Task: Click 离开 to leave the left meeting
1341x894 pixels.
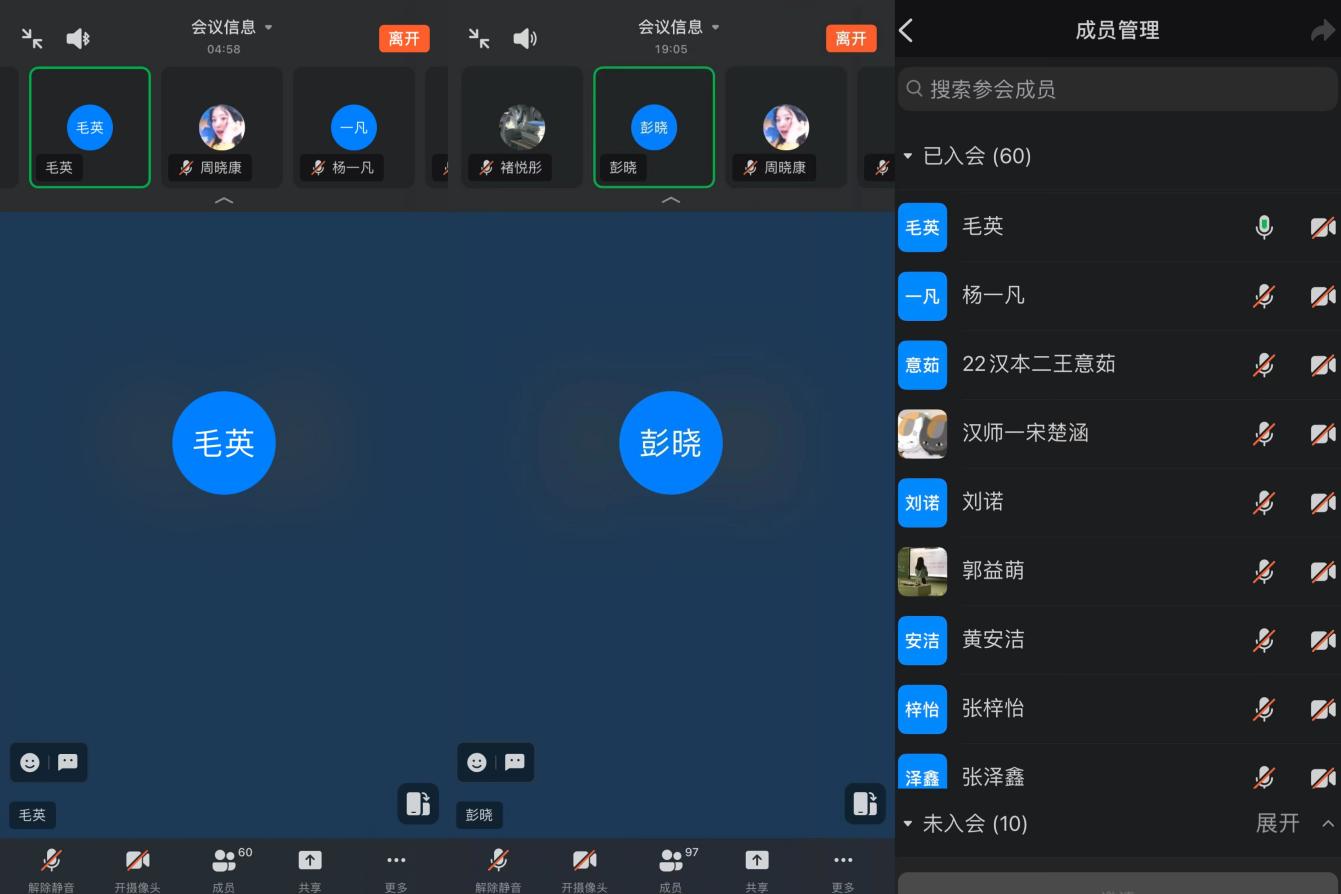Action: pyautogui.click(x=404, y=39)
